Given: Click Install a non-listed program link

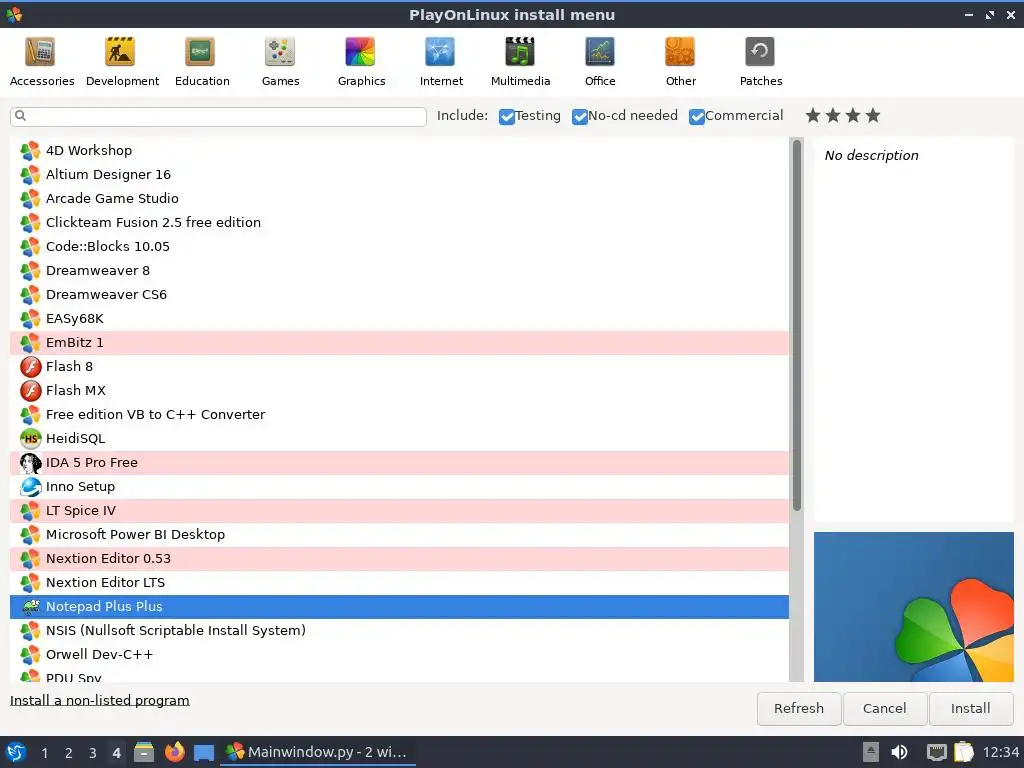Looking at the screenshot, I should click(x=99, y=700).
